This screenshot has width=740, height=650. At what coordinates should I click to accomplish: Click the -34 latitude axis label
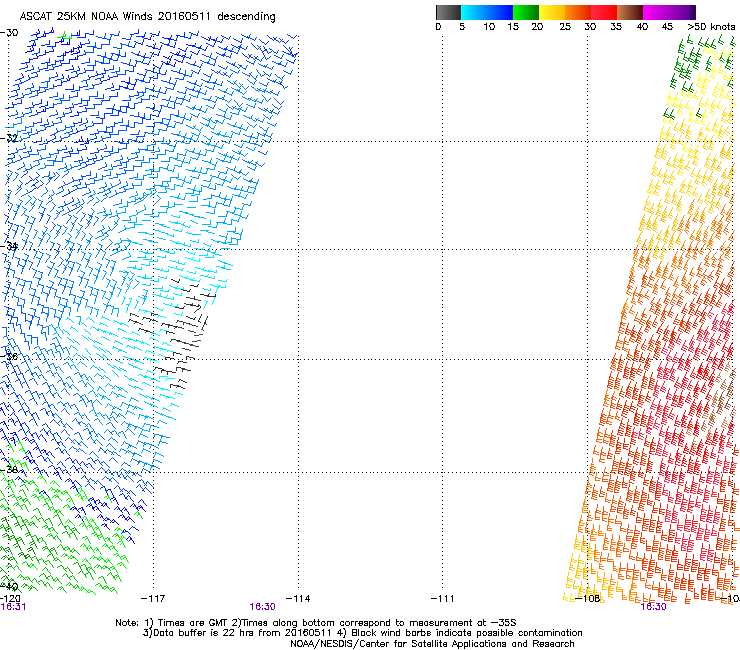point(9,246)
